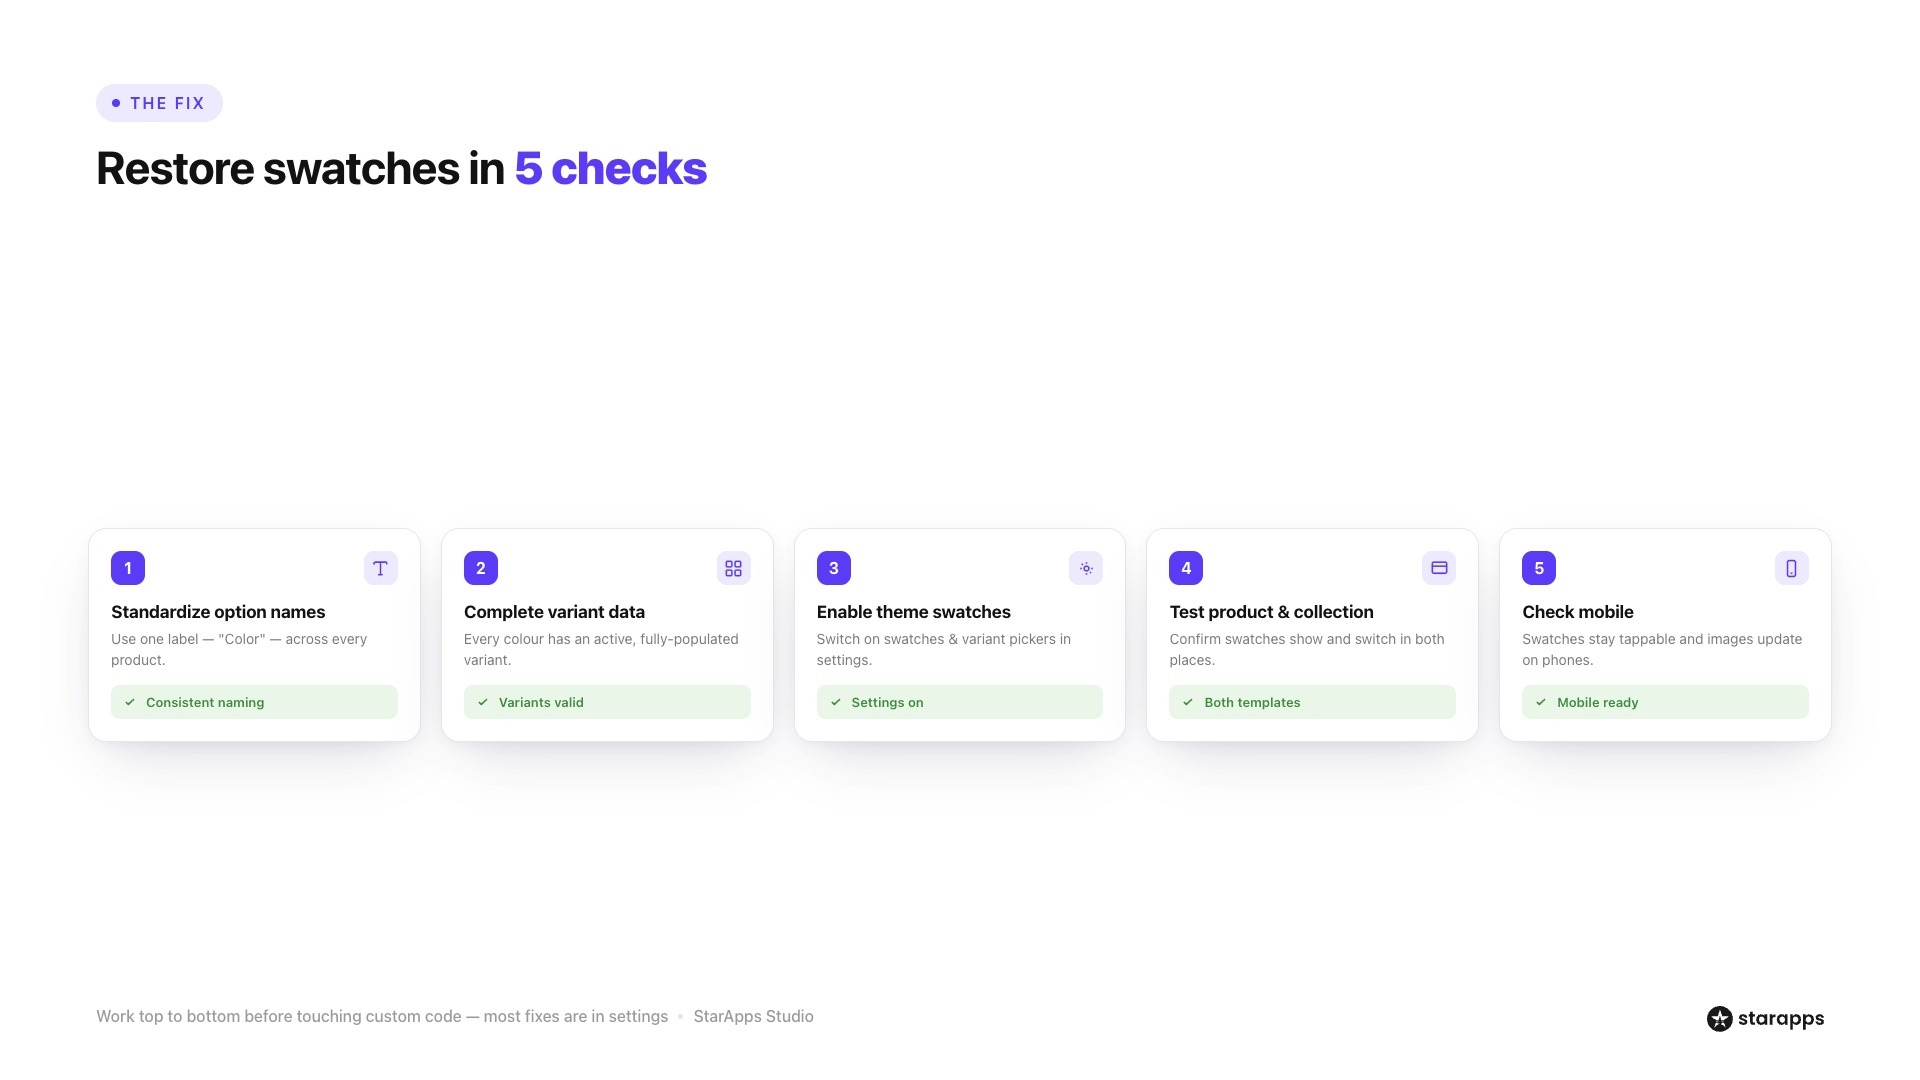
Task: Click the purple "5 checks" headline text
Action: 610,168
